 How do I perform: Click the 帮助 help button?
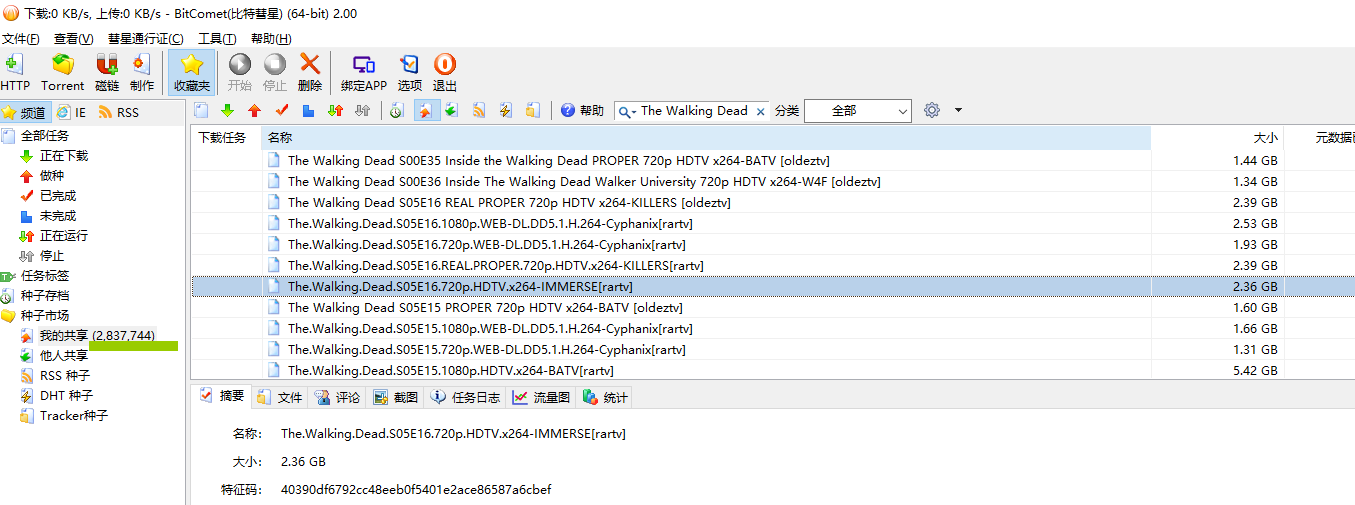coord(582,111)
